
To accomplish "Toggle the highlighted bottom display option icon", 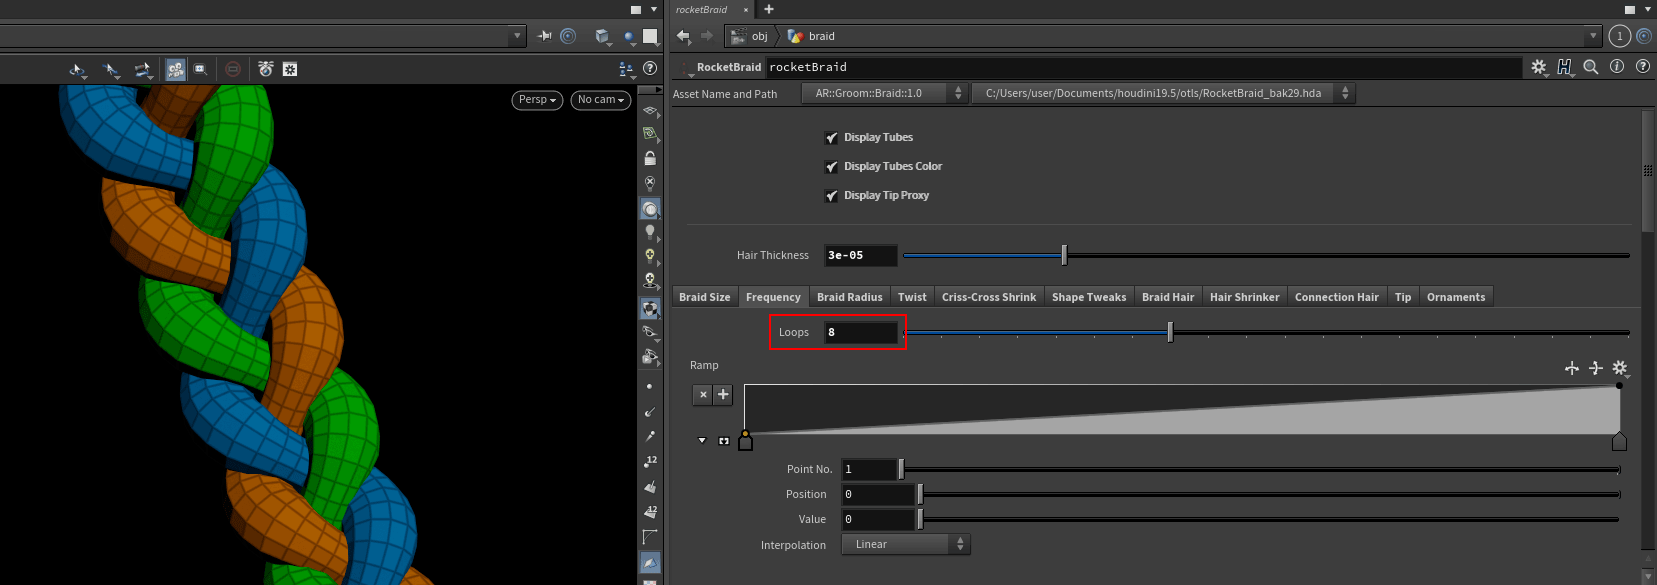I will 650,563.
